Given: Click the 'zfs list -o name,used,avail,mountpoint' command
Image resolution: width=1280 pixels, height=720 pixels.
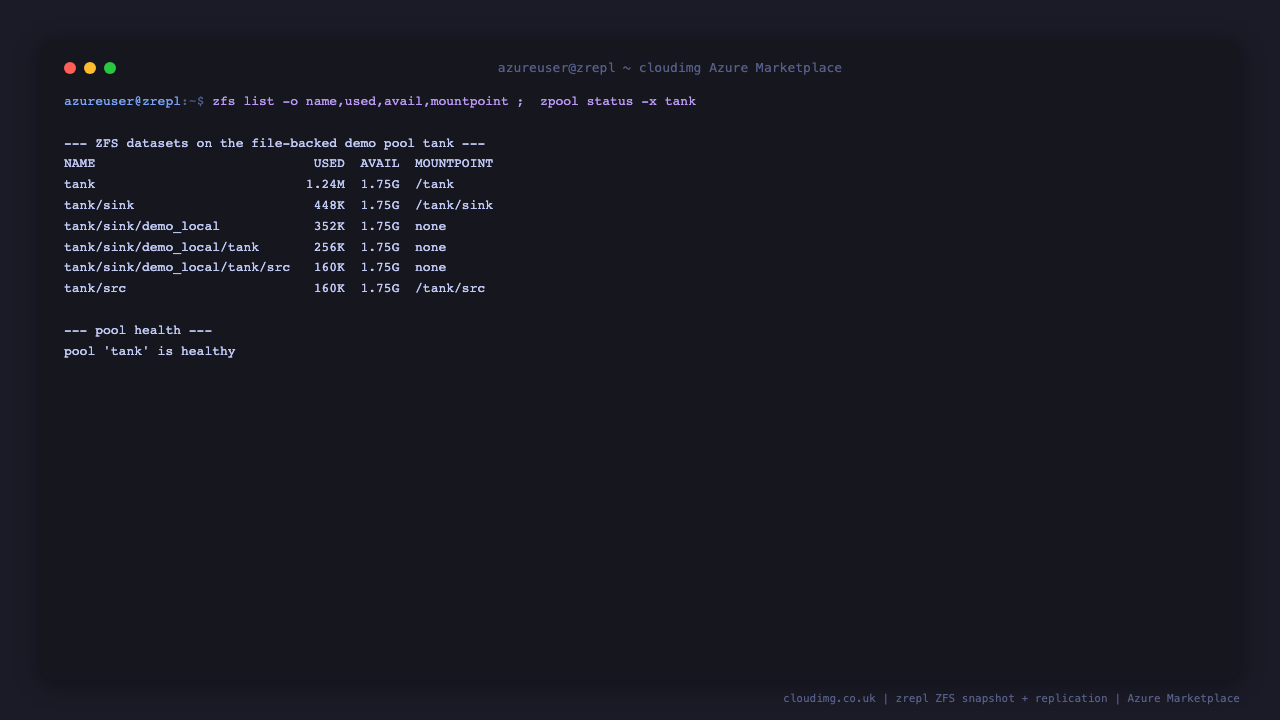Looking at the screenshot, I should tap(360, 102).
